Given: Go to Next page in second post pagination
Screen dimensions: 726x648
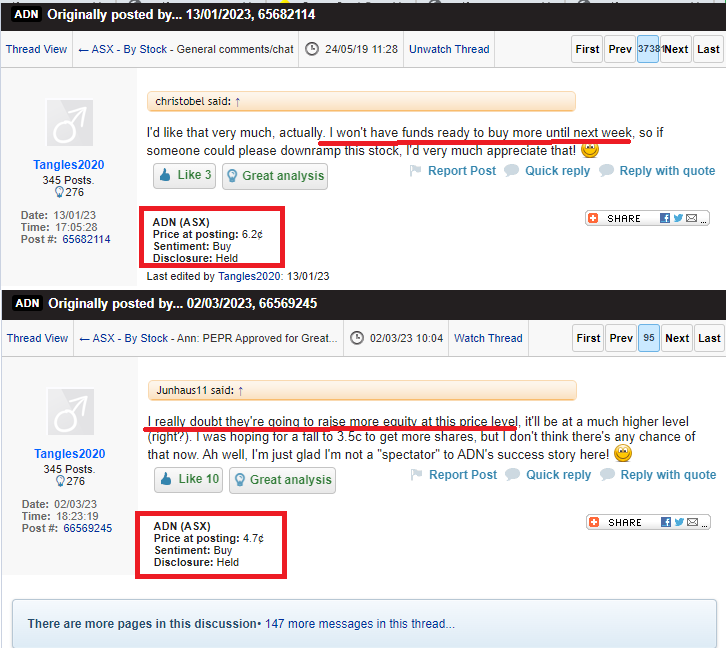Looking at the screenshot, I should (677, 338).
